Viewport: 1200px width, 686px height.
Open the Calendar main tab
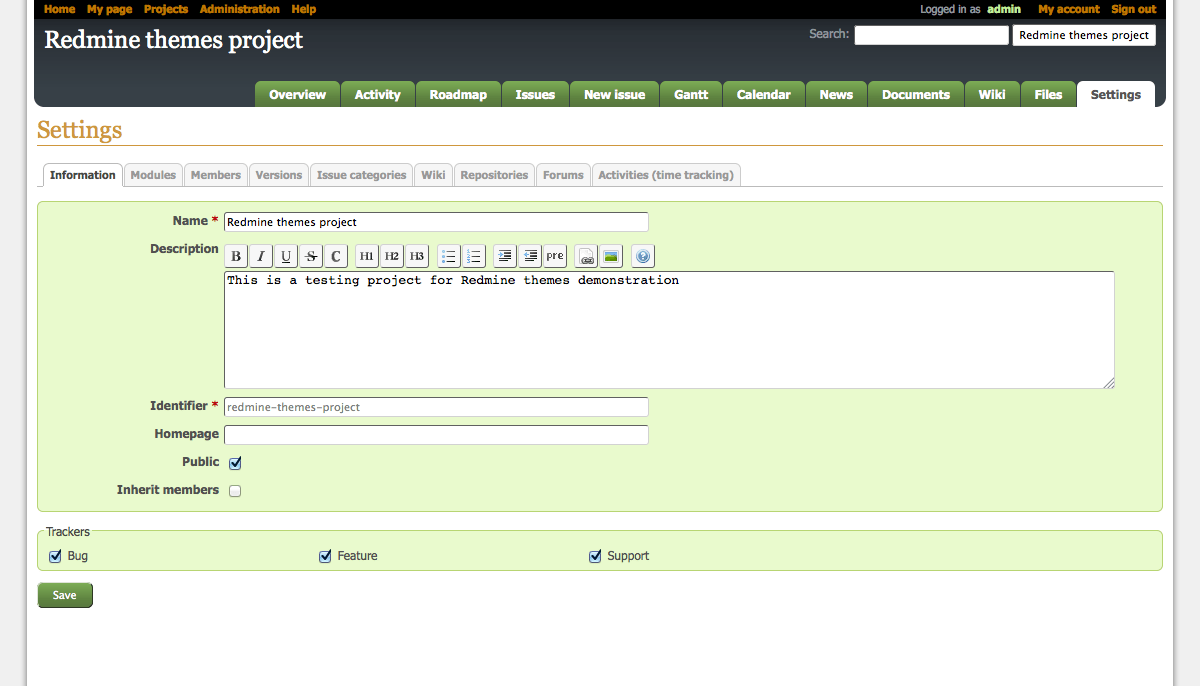[764, 95]
